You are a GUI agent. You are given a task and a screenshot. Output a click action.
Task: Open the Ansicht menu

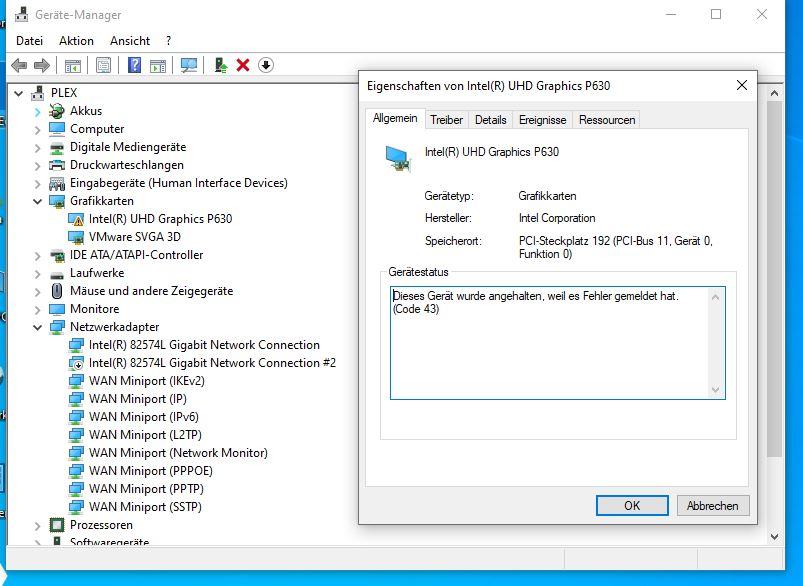[130, 41]
